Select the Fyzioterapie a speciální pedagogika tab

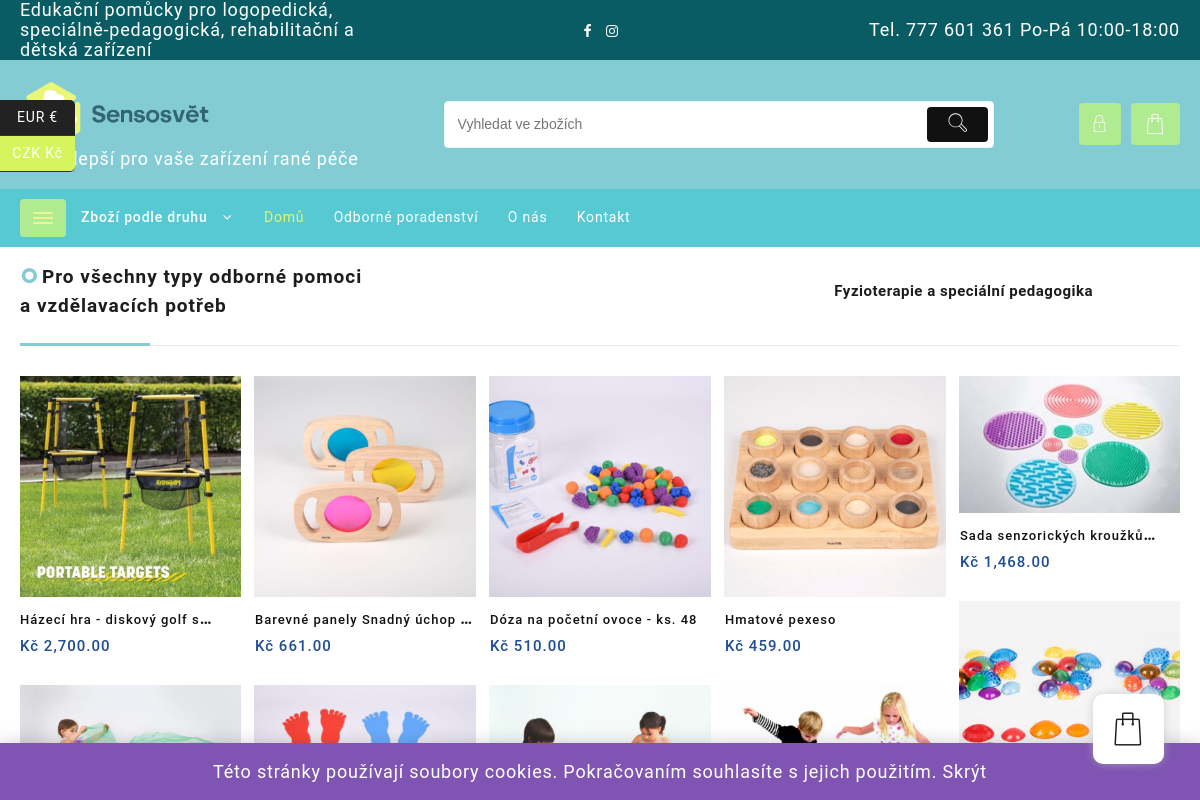click(963, 291)
